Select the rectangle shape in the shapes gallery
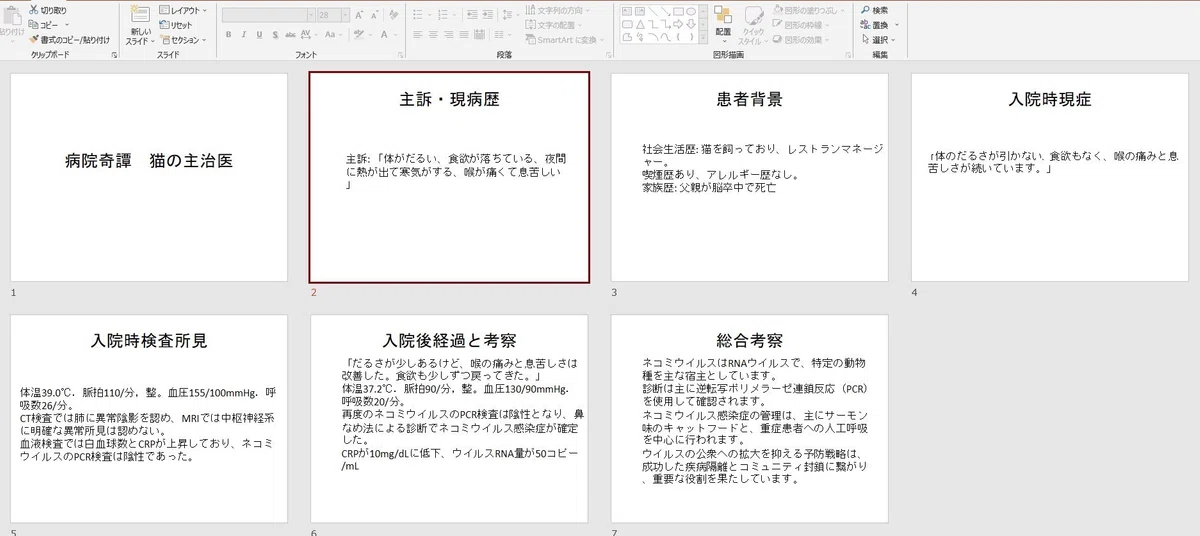The image size is (1200, 536). click(x=678, y=11)
